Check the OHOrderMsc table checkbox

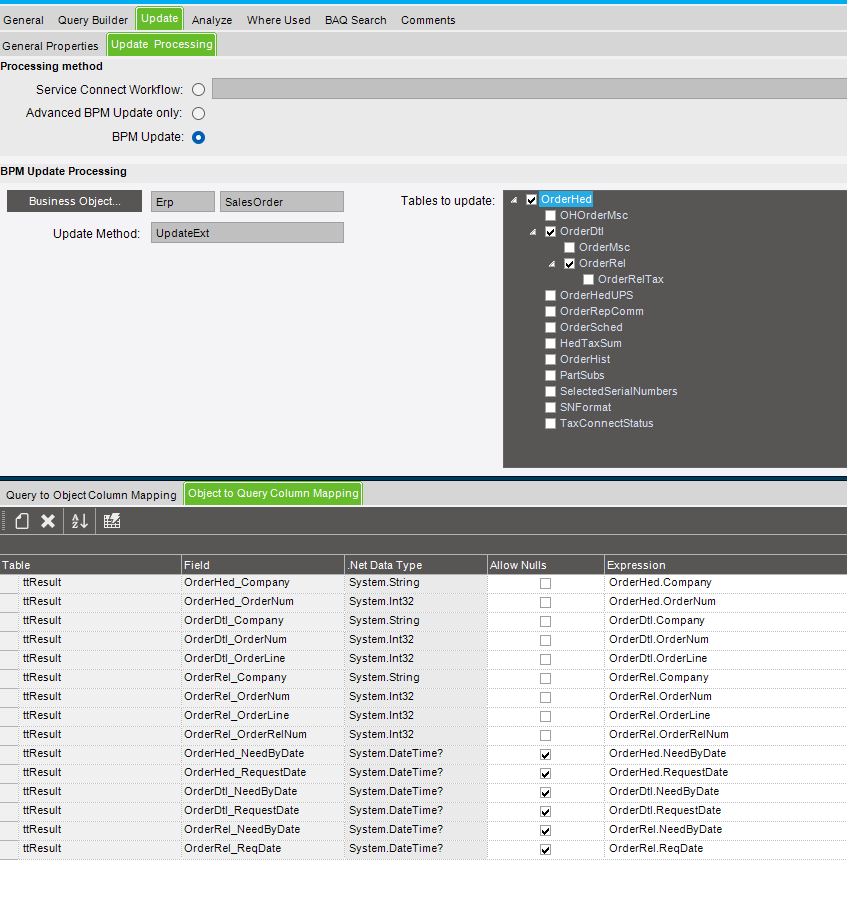(551, 216)
